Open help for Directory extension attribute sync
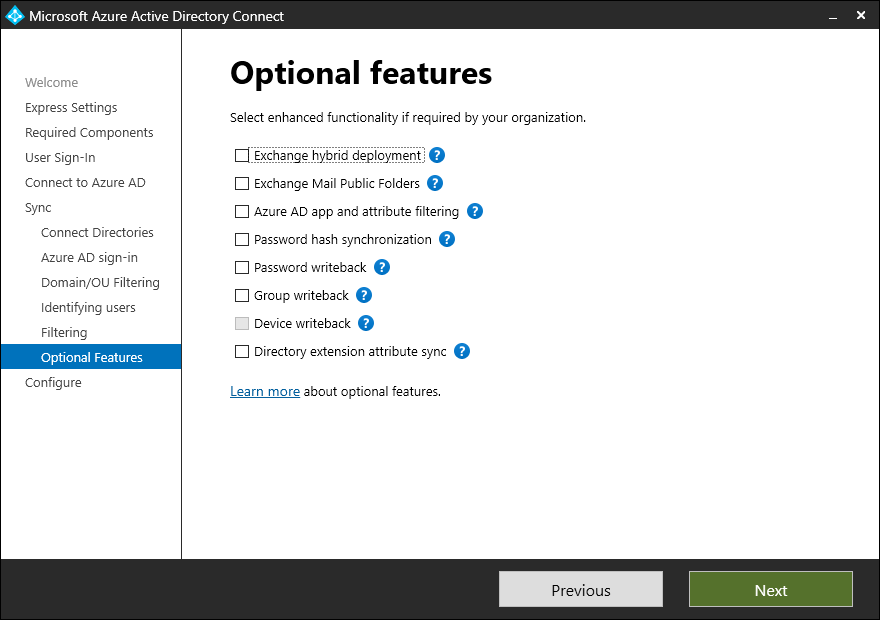880x620 pixels. 461,351
